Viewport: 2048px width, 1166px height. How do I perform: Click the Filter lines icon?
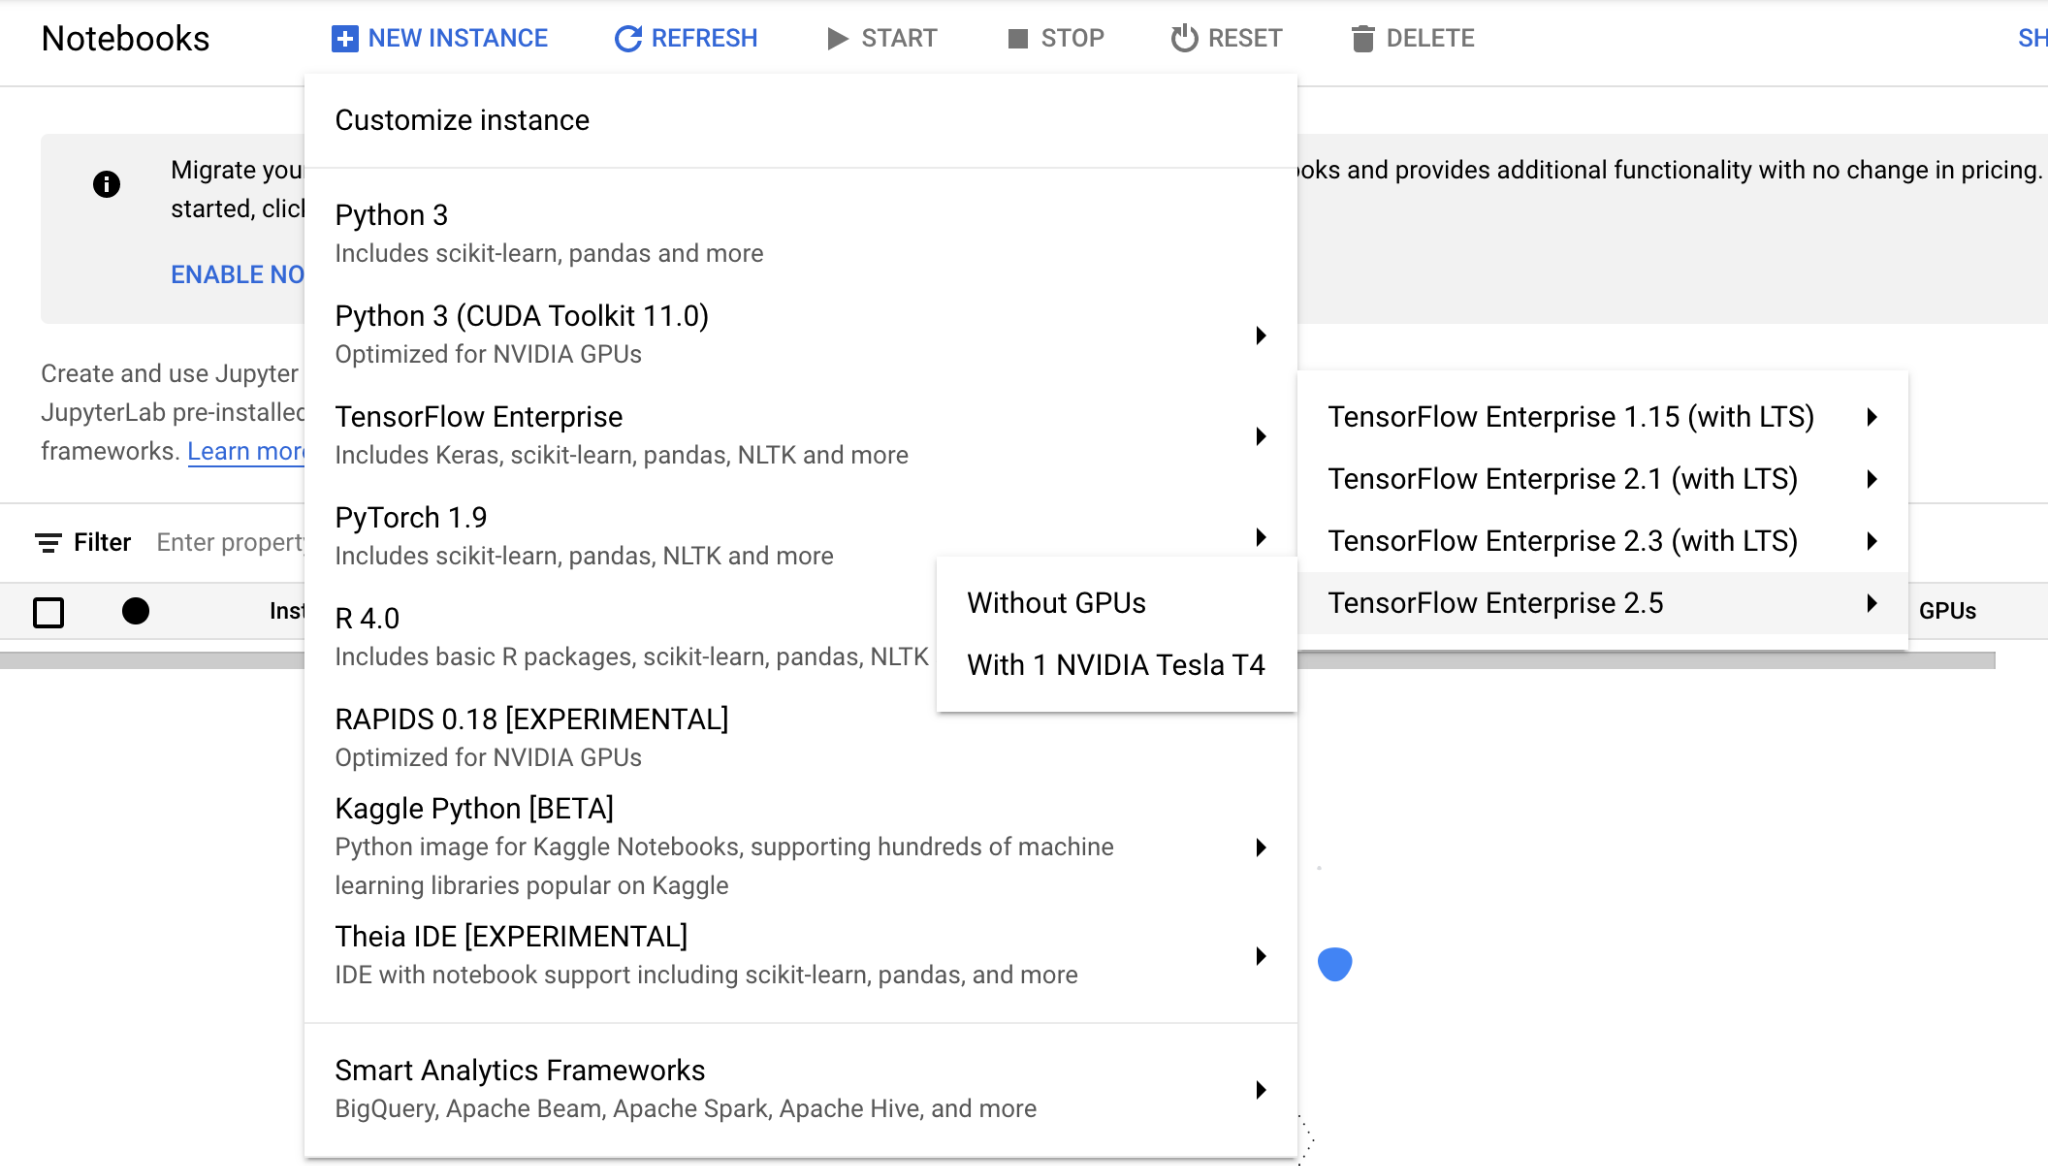click(48, 543)
